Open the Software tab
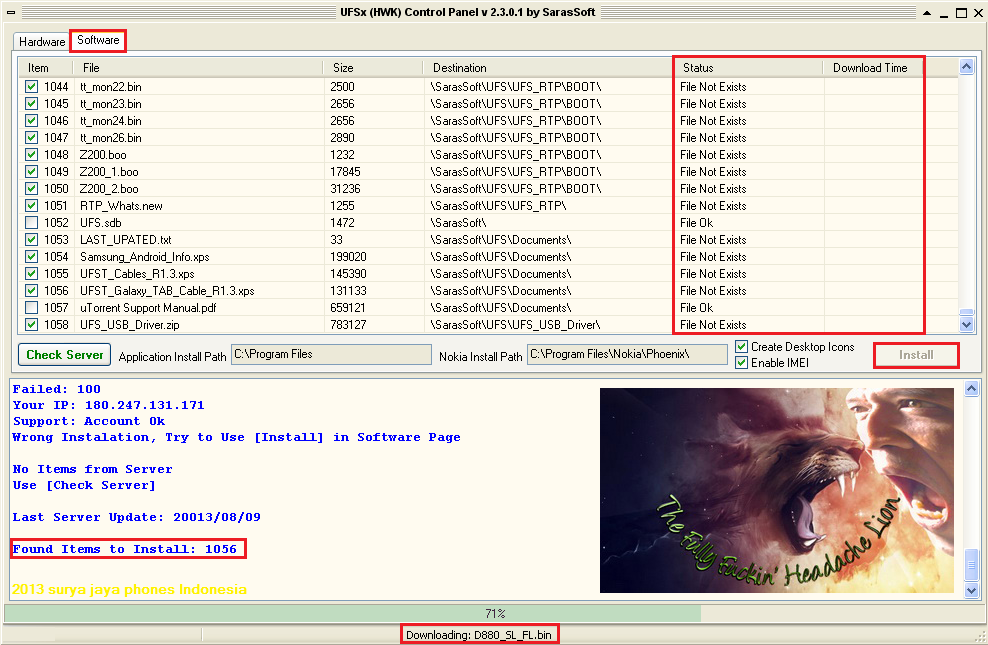 point(98,40)
